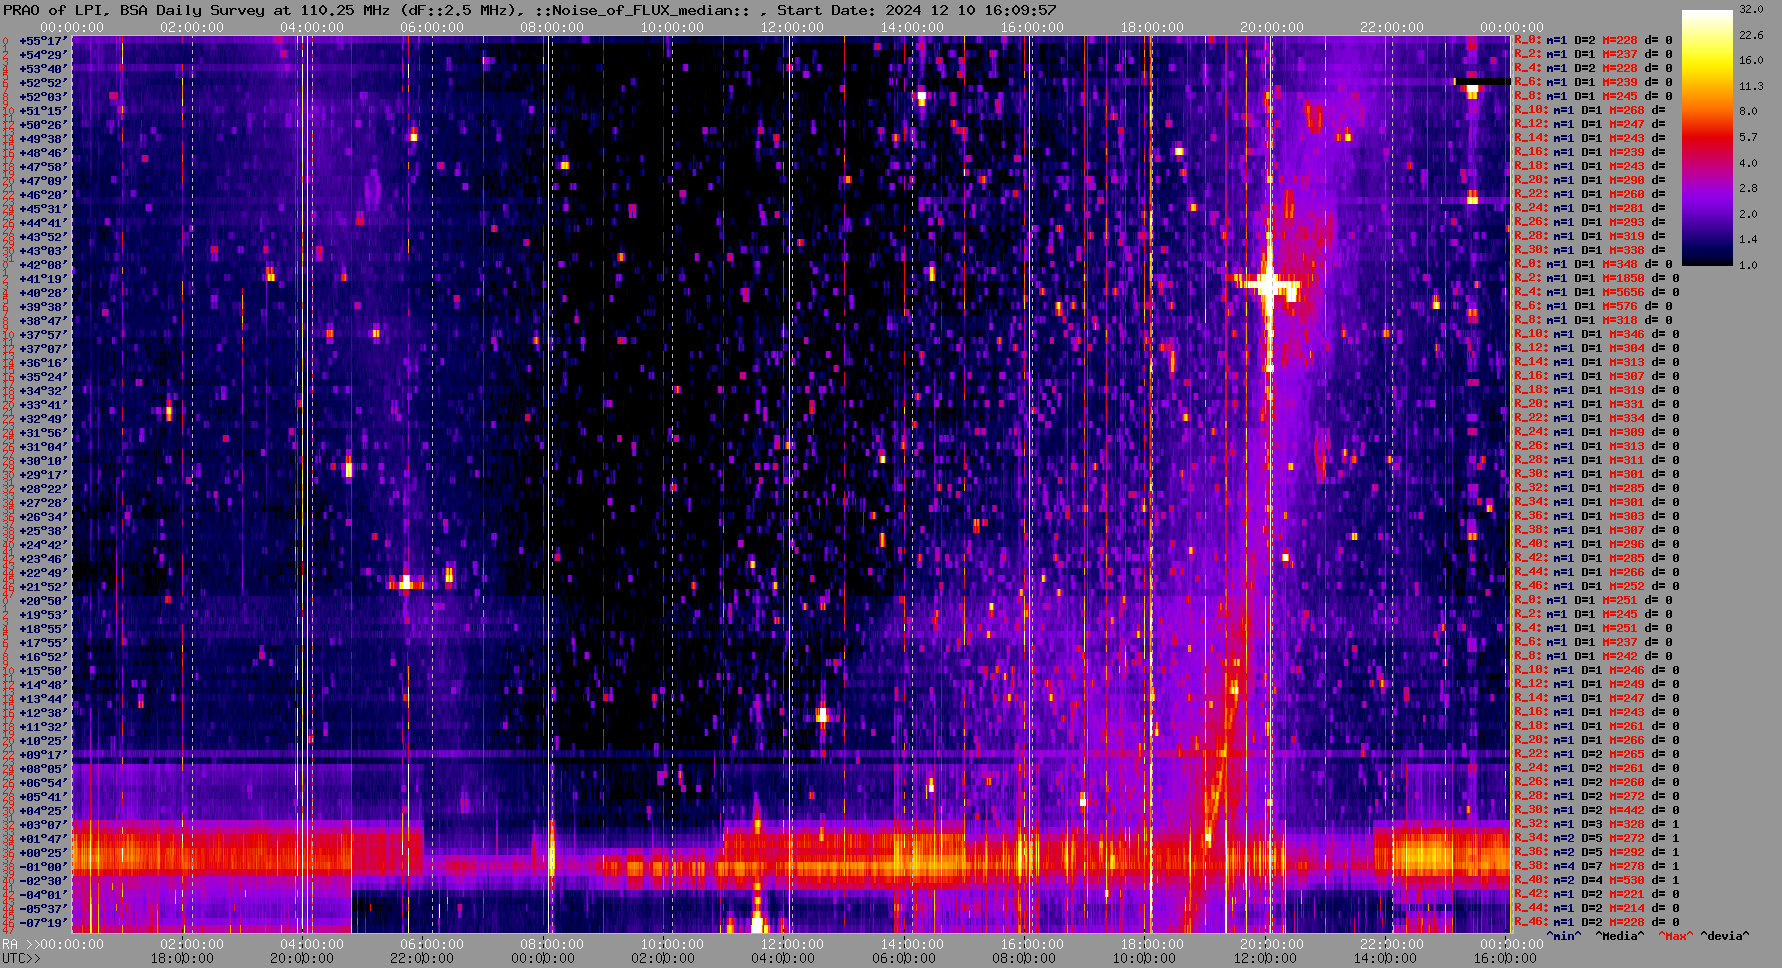This screenshot has width=1782, height=968.
Task: Click the +03°07' declination label
Action: tap(42, 825)
